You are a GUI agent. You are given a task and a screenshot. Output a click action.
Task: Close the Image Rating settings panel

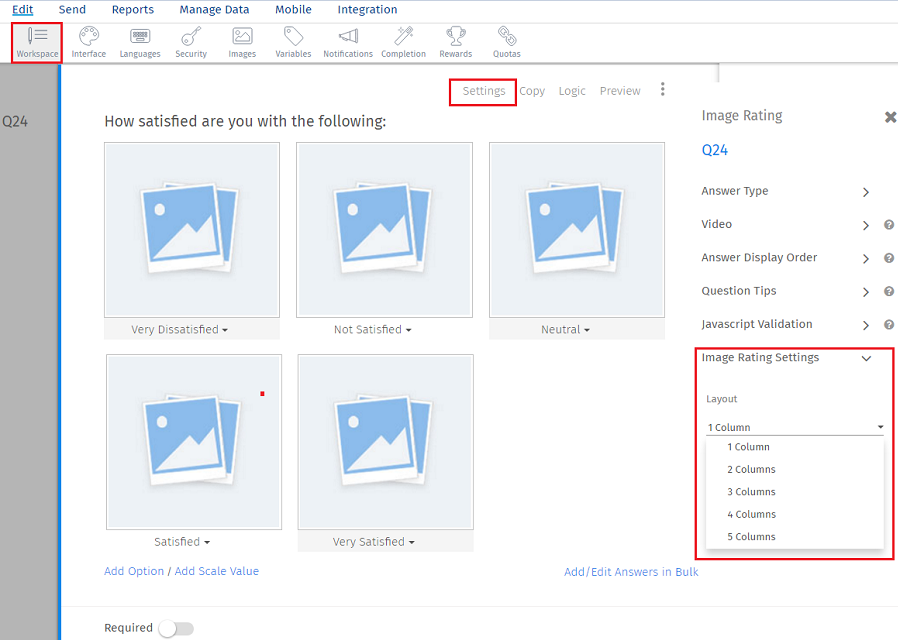[890, 116]
